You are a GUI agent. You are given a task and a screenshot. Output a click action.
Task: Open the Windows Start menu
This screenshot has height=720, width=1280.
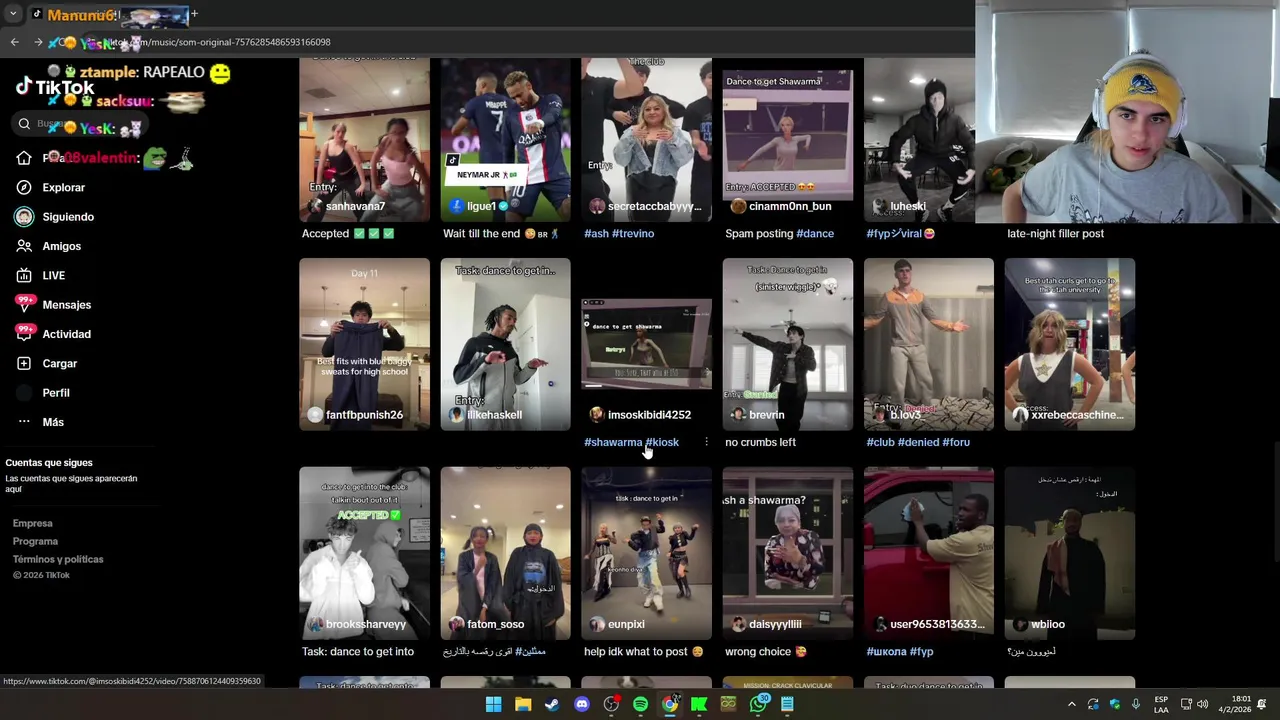[493, 704]
